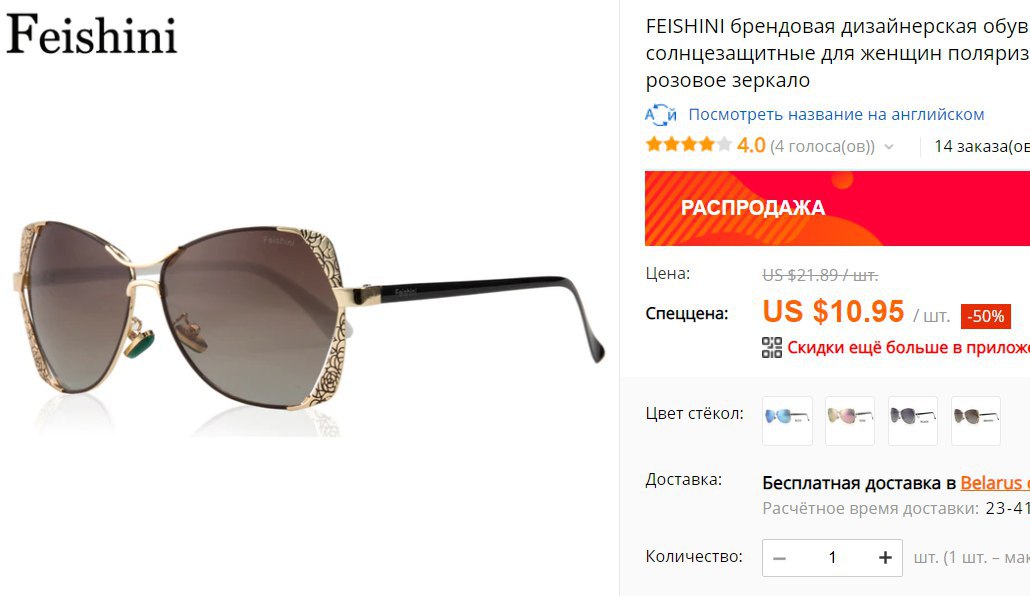Click the orange star rating
The width and height of the screenshot is (1030, 596).
click(x=688, y=145)
